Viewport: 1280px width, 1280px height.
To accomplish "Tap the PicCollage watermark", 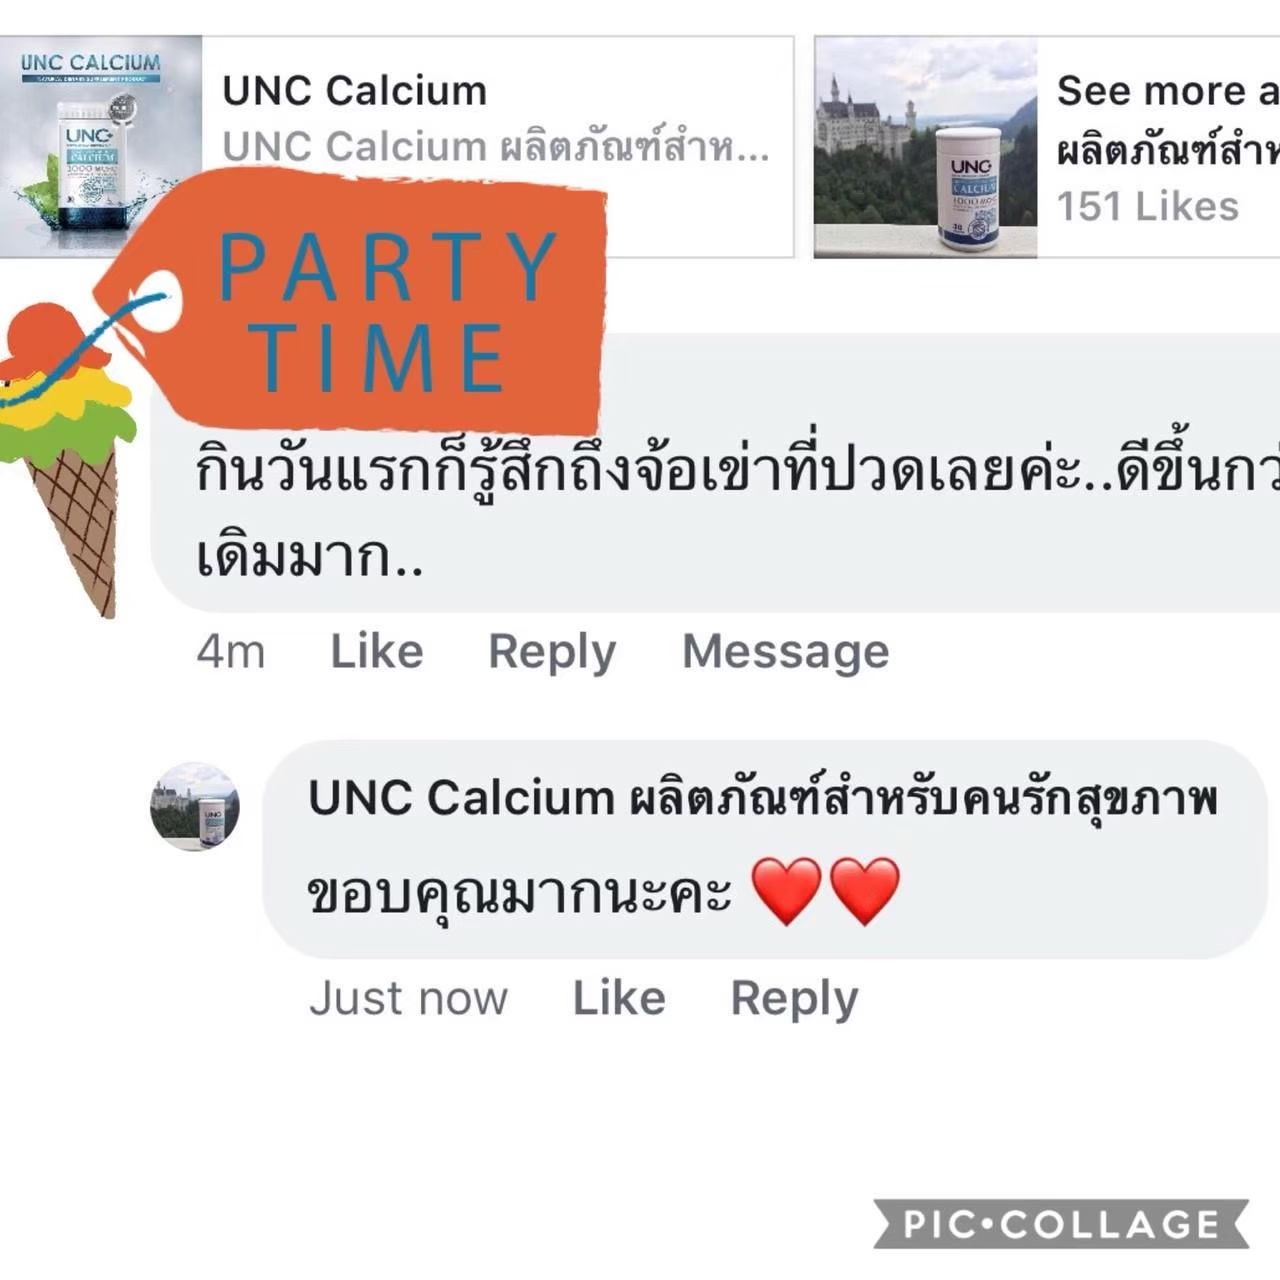I will pyautogui.click(x=1061, y=1224).
